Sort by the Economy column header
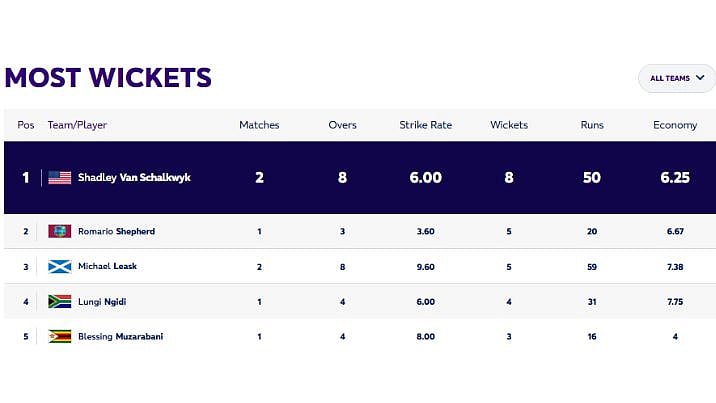 [675, 125]
